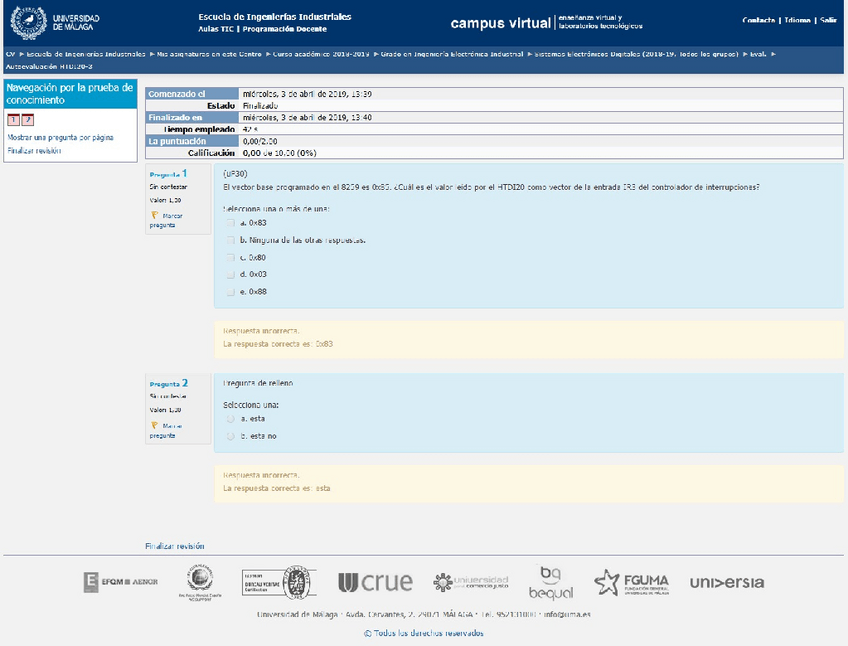848x646 pixels.
Task: Select radio option a. esta
Action: point(231,419)
